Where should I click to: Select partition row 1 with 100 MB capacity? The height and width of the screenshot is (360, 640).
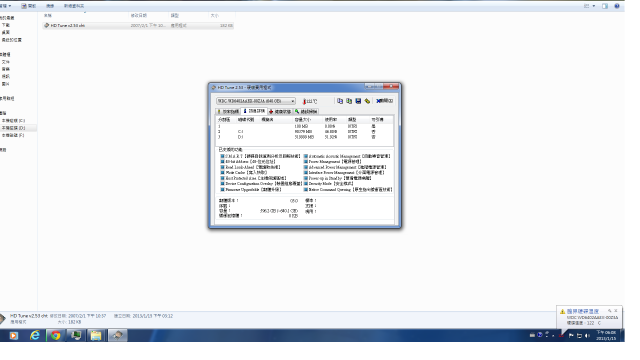coord(304,127)
